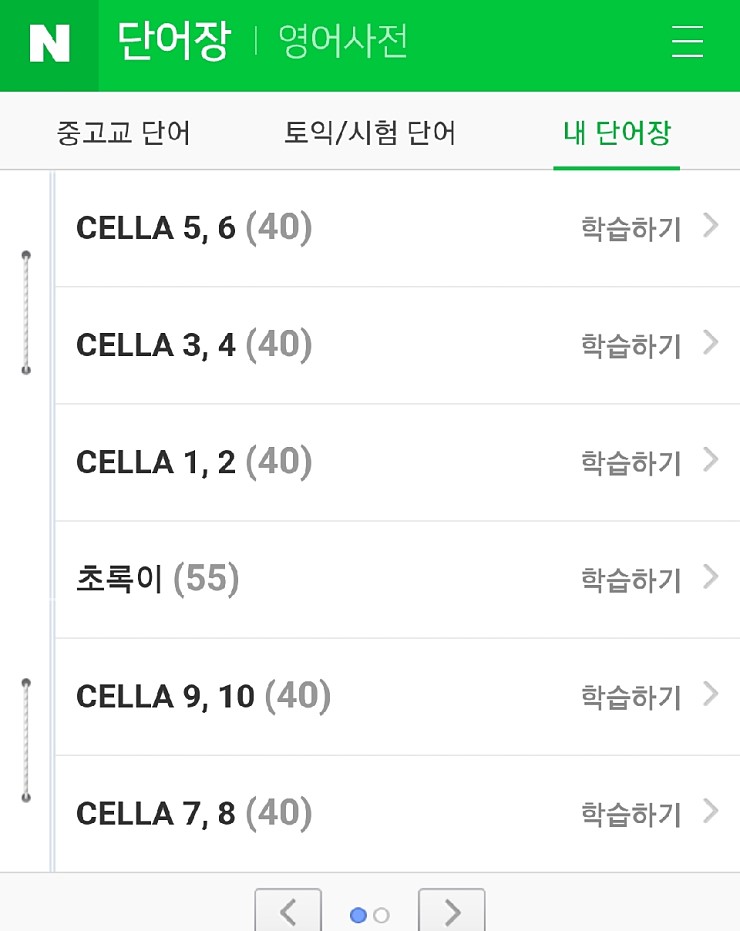Click the Naver N logo icon
This screenshot has height=931, width=740.
click(x=49, y=43)
